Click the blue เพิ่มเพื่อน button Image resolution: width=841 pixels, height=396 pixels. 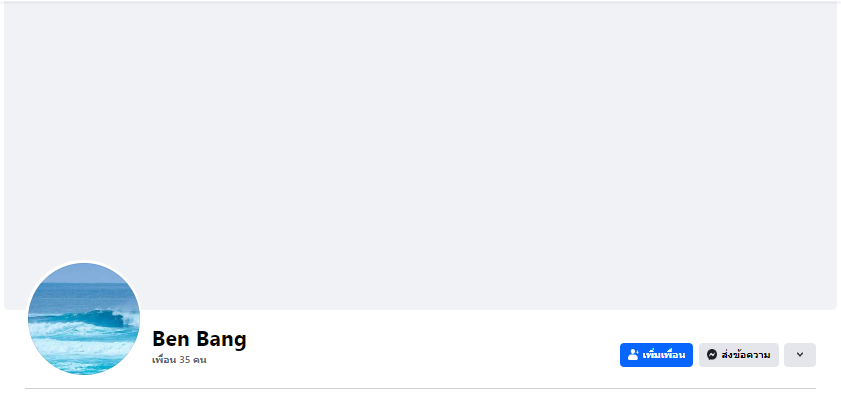click(656, 355)
